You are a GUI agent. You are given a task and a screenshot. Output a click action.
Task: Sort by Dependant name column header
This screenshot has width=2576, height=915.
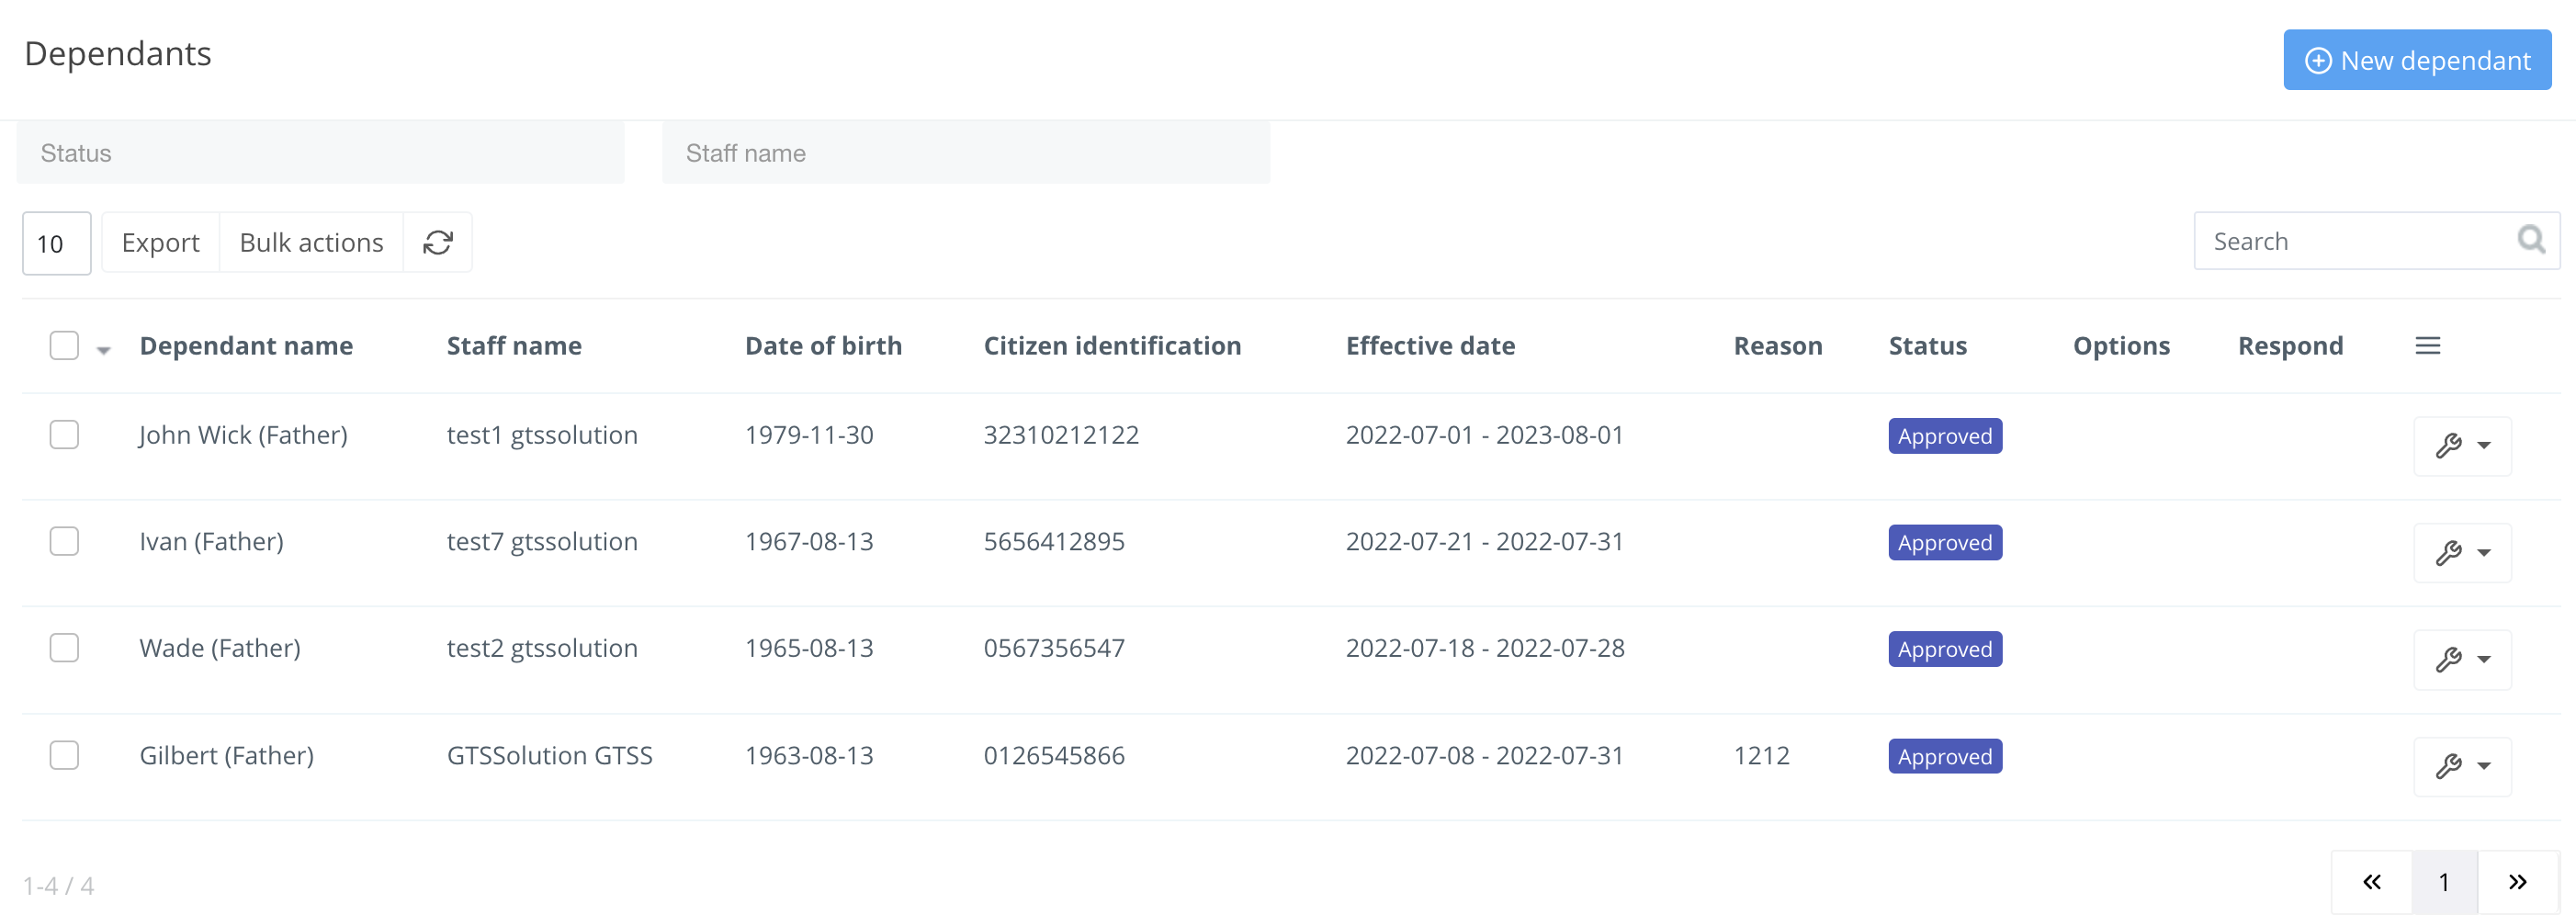click(246, 346)
